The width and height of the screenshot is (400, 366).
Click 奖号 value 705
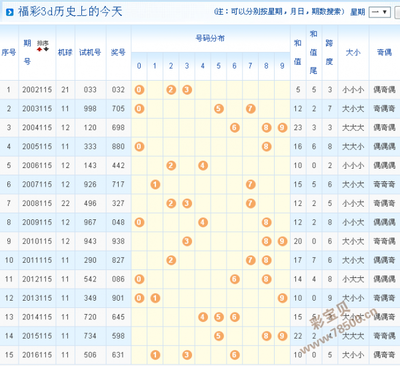[118, 109]
